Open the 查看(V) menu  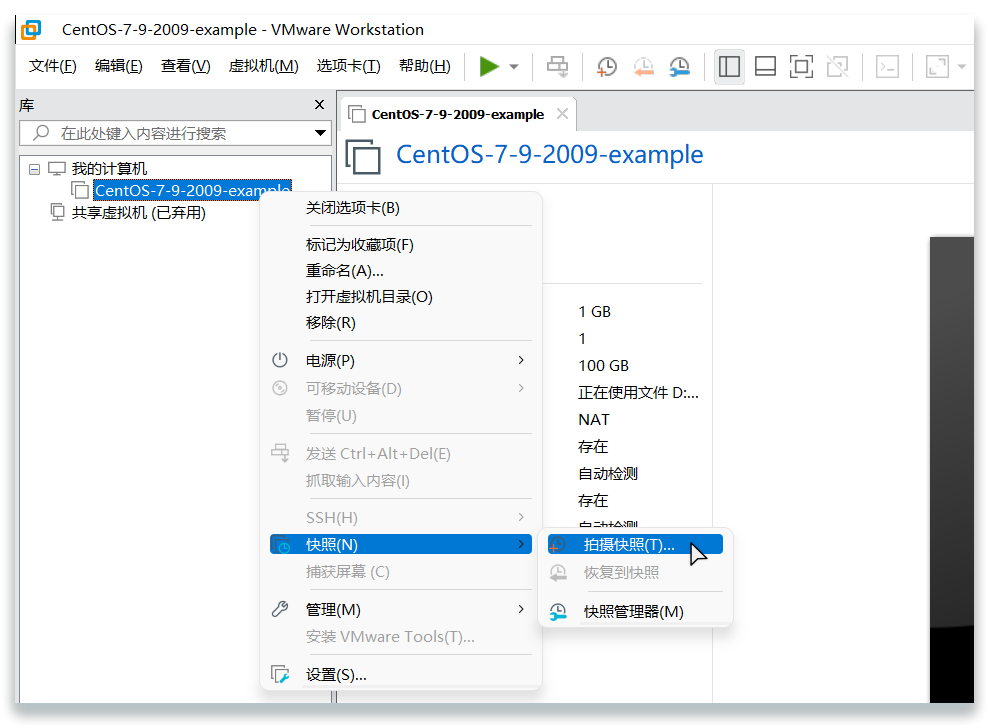click(x=185, y=66)
